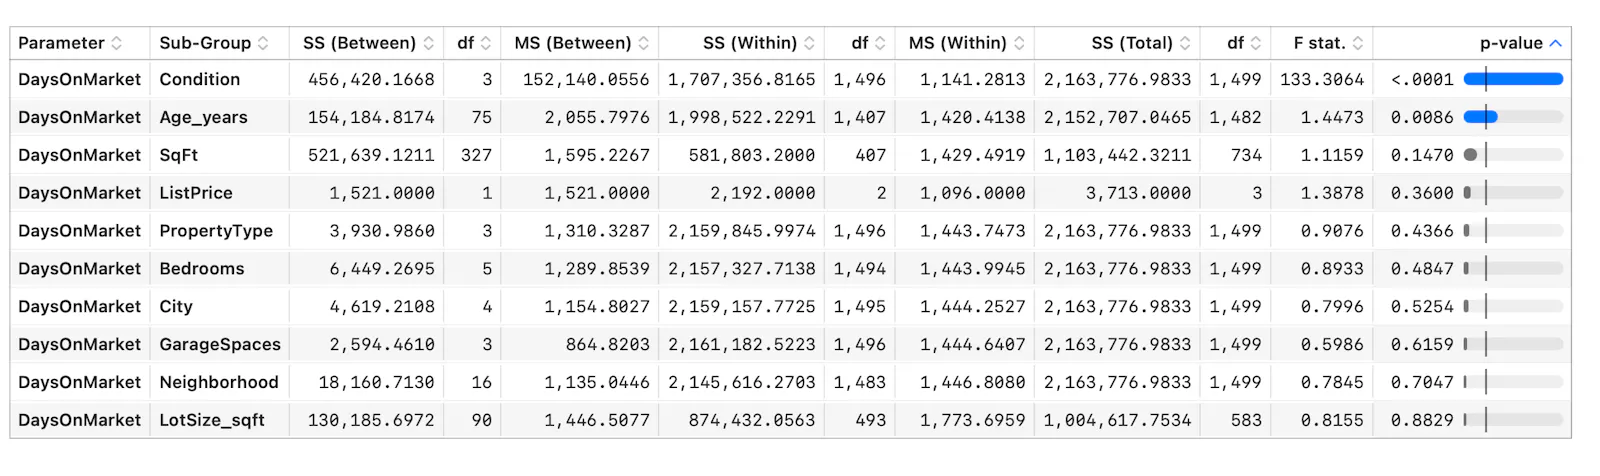Click the MS (Between) sort arrows
1600x476 pixels.
point(644,43)
